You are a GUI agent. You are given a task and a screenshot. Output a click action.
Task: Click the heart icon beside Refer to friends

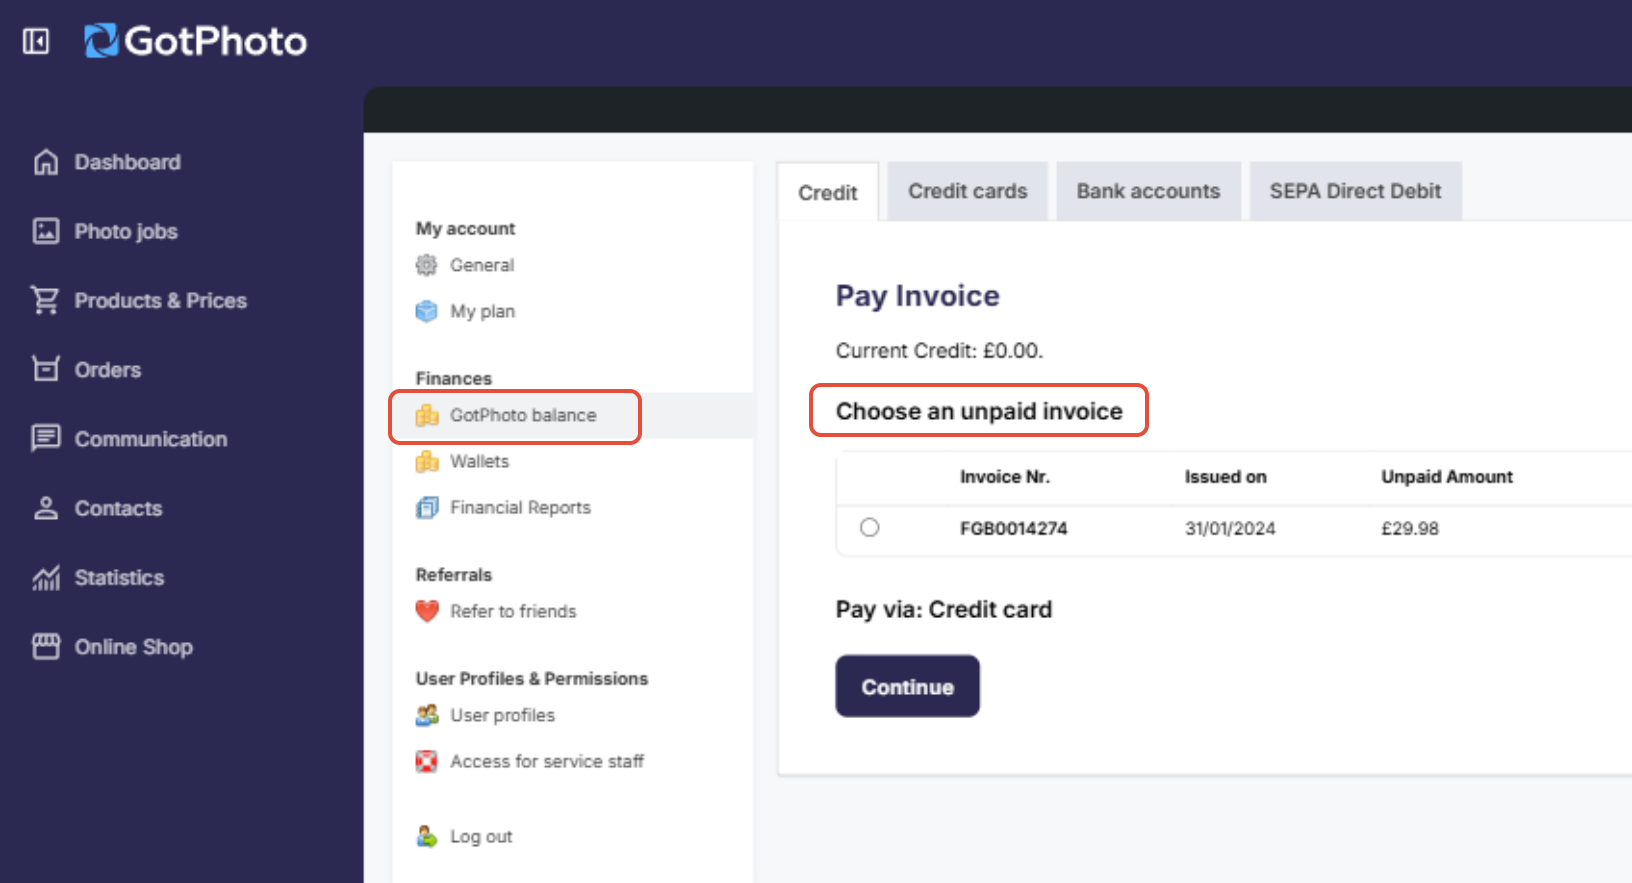click(x=427, y=611)
